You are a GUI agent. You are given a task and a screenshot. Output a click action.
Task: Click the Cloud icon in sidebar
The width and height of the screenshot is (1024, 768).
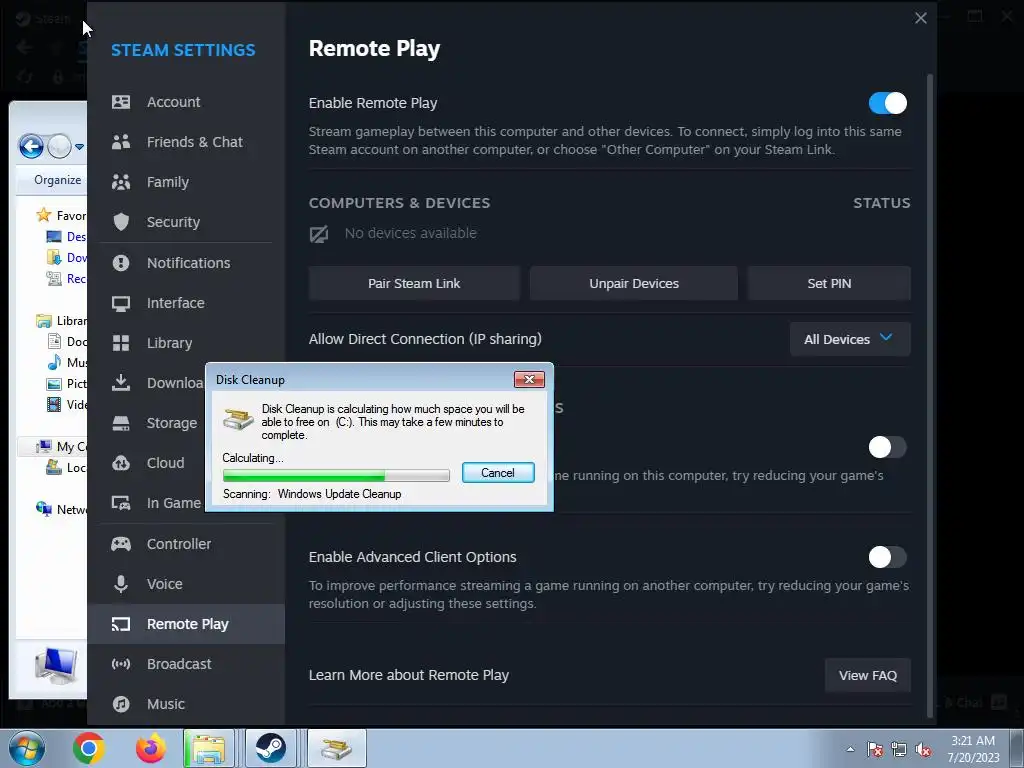(x=121, y=463)
